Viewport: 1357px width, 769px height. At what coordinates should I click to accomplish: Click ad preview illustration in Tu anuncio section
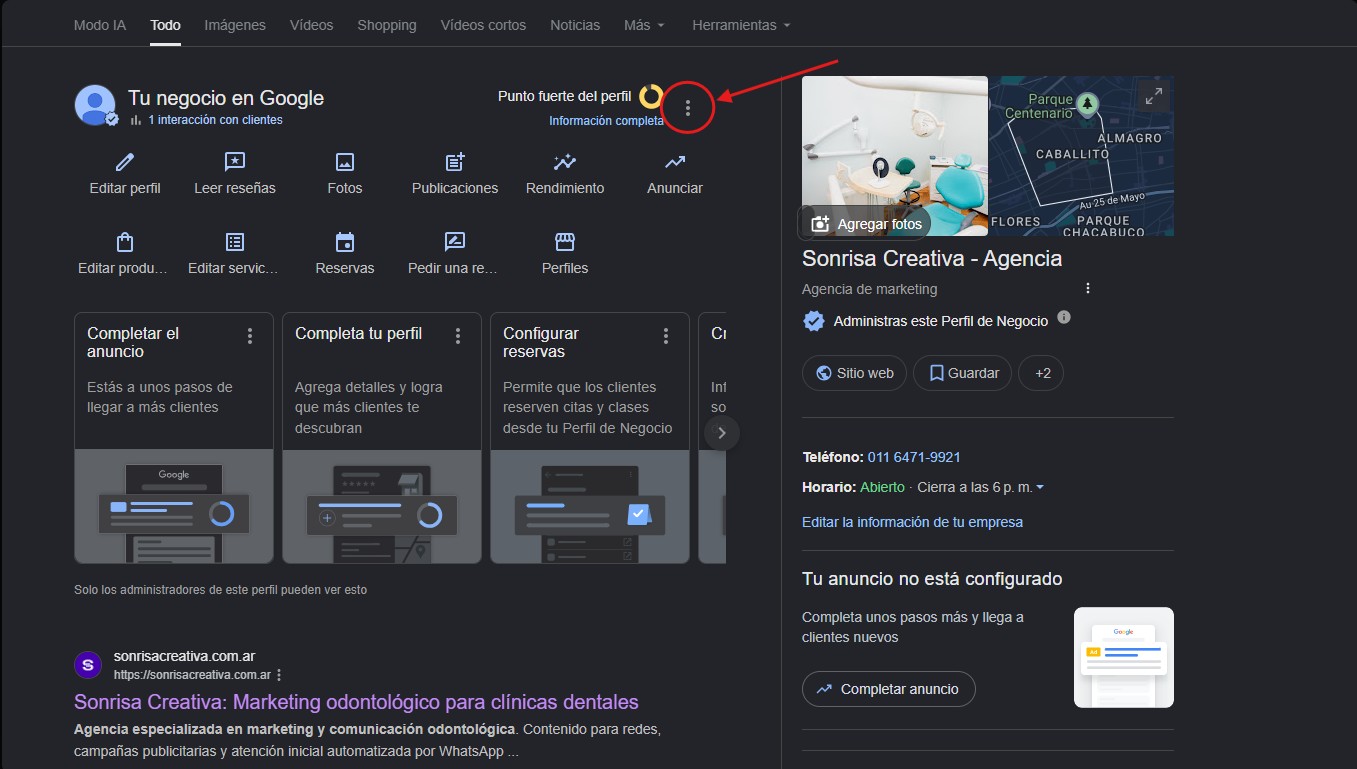tap(1124, 657)
